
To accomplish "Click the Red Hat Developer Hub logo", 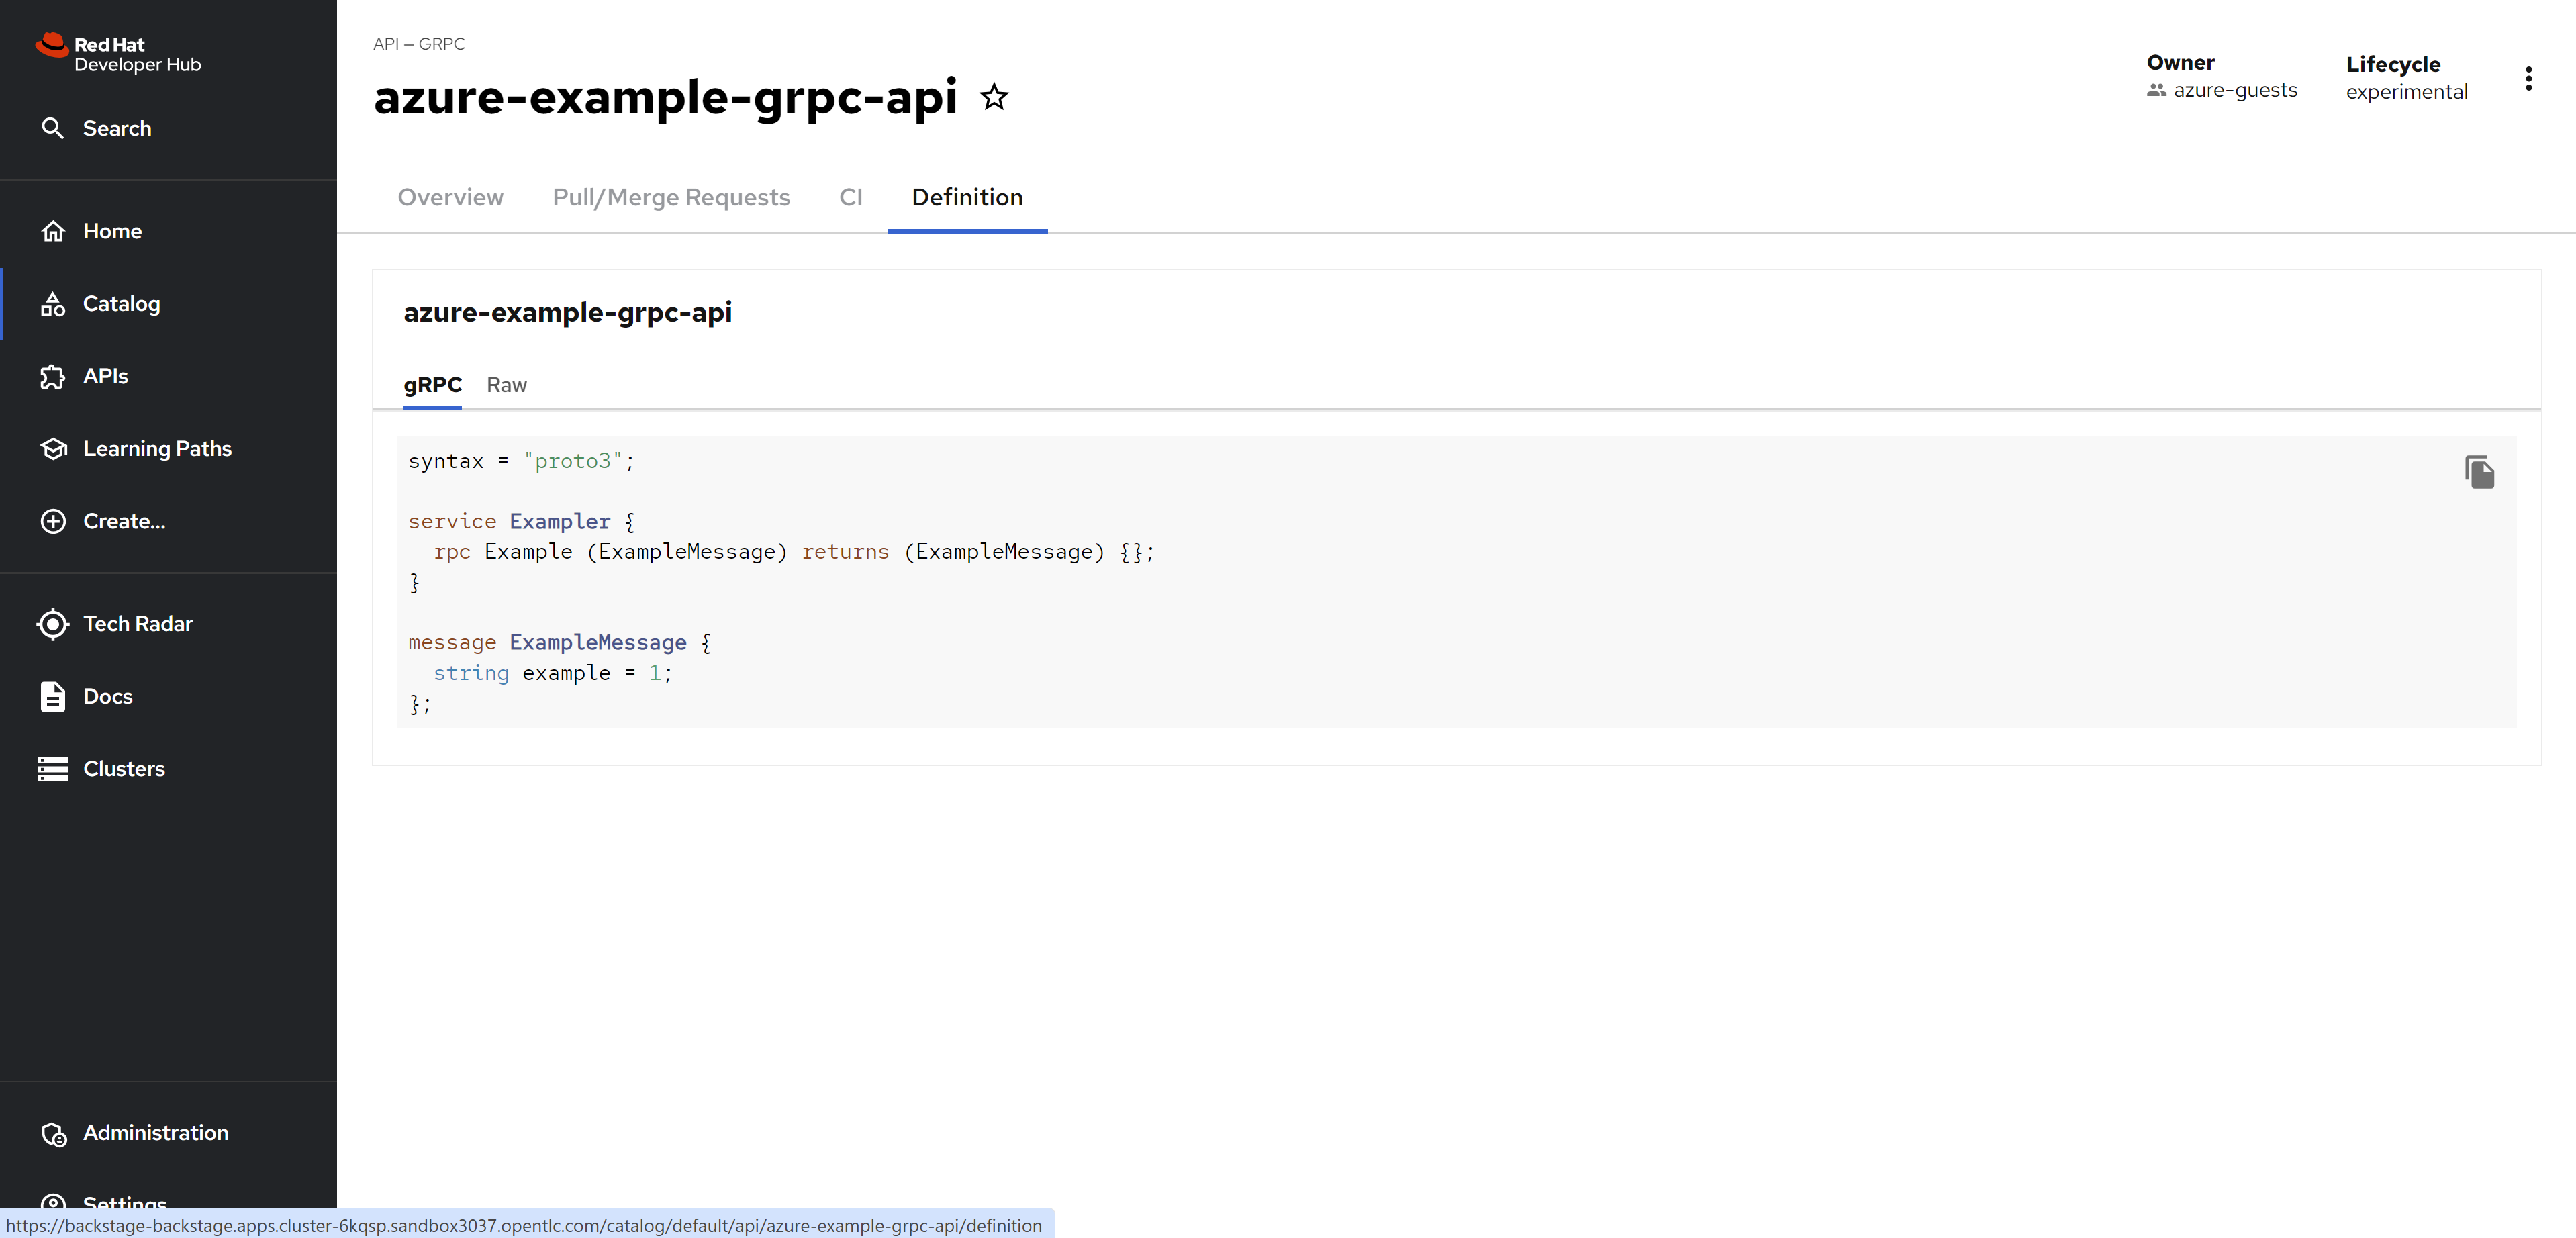I will (x=119, y=54).
